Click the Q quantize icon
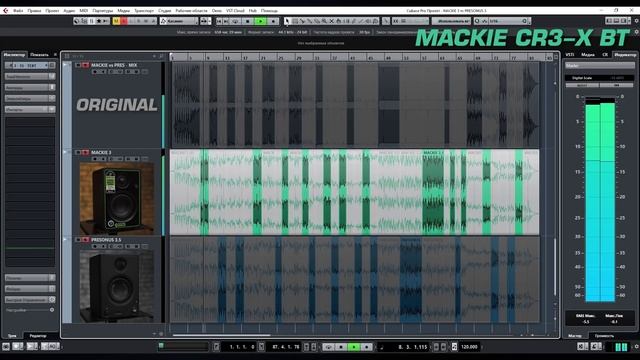 (477, 21)
